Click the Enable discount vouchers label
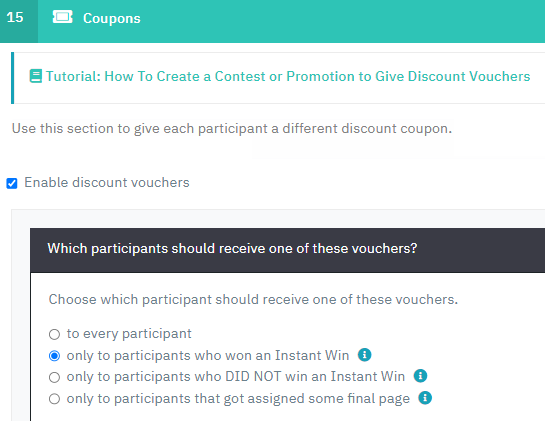 (x=107, y=183)
